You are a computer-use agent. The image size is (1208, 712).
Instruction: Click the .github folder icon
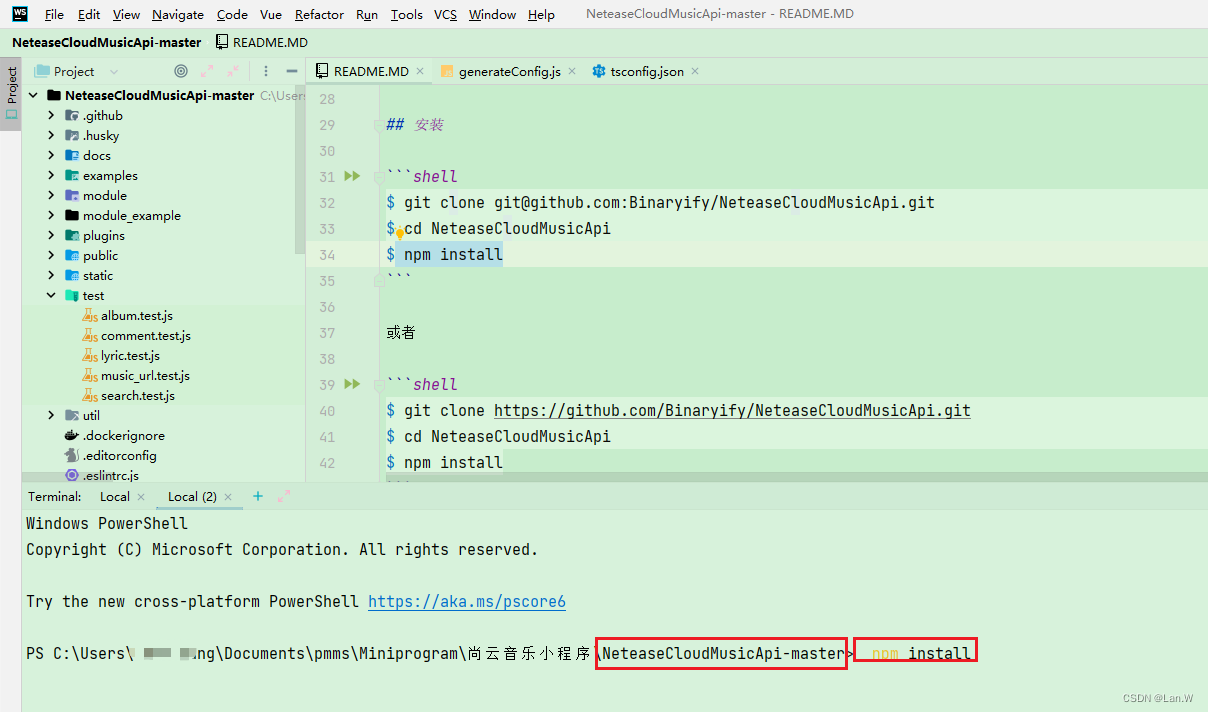point(72,116)
